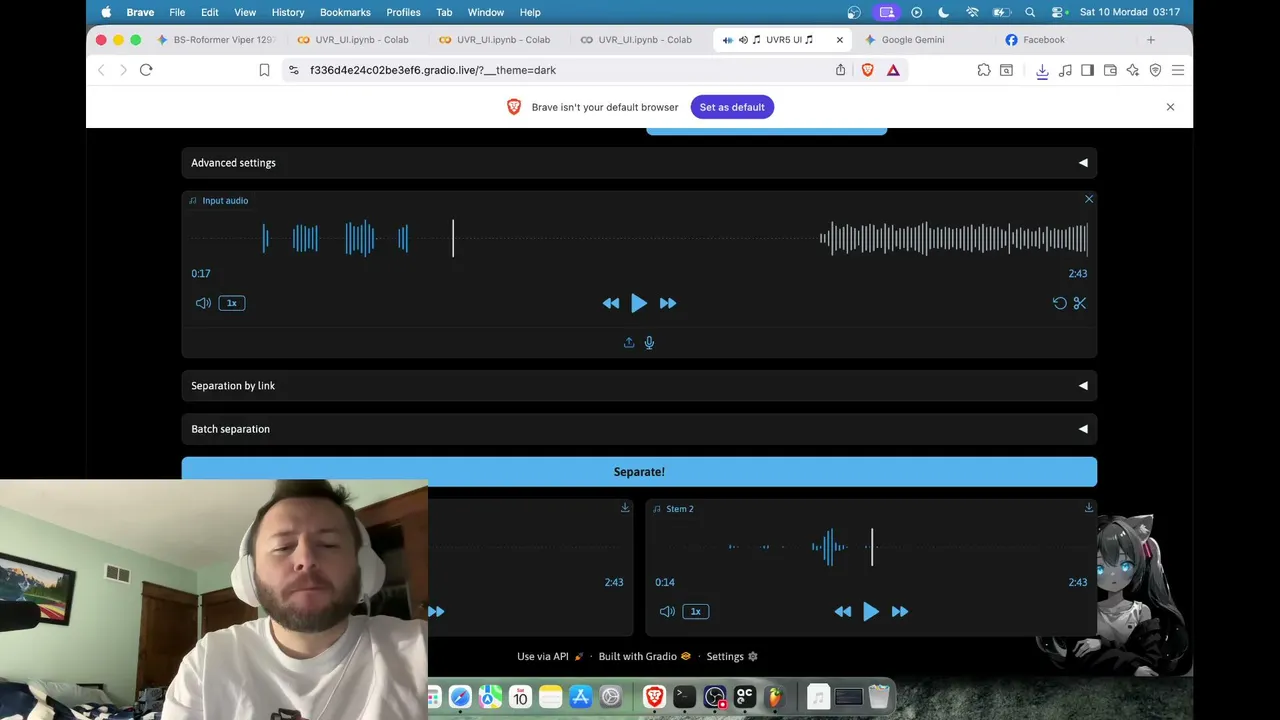Record from microphone for Input audio

(x=649, y=342)
